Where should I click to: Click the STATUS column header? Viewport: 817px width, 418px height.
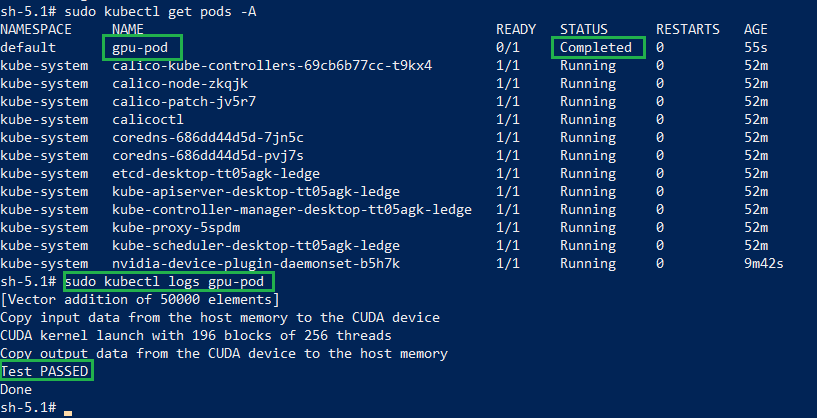coord(584,29)
